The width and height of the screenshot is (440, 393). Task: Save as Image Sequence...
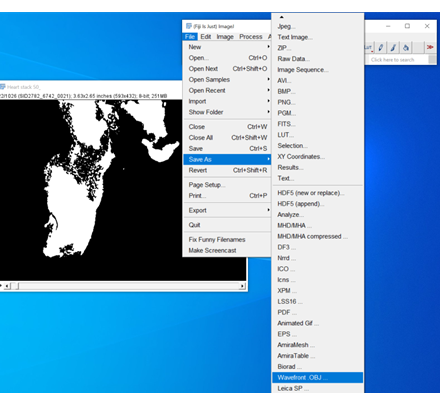point(318,70)
